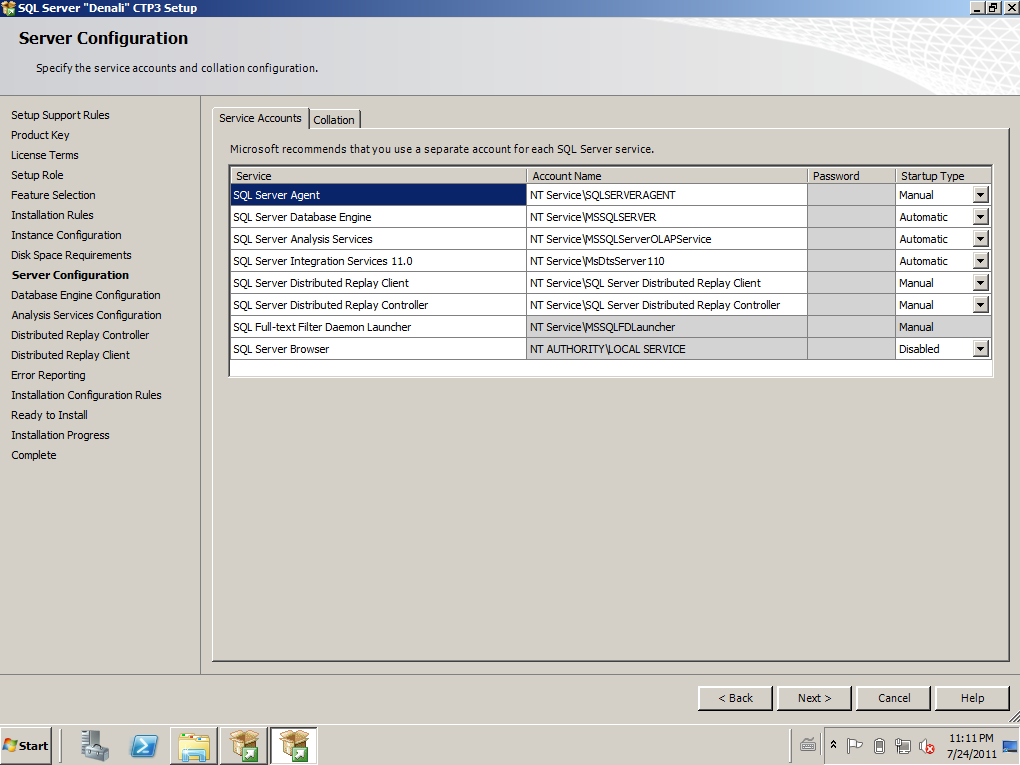Click the Next button
Image resolution: width=1020 pixels, height=765 pixels.
(814, 698)
